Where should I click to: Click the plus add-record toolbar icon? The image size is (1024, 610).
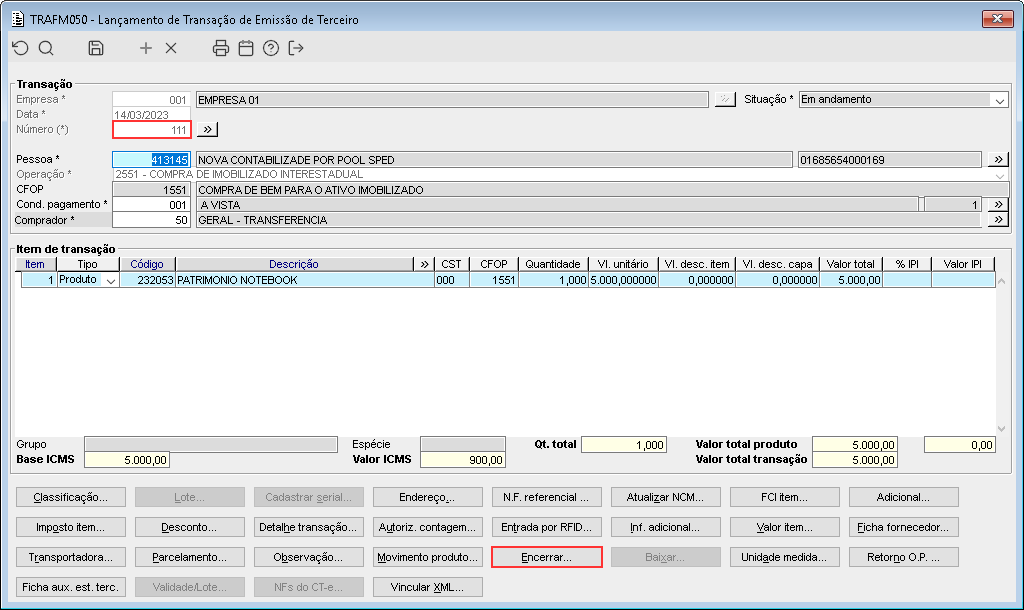(x=146, y=48)
